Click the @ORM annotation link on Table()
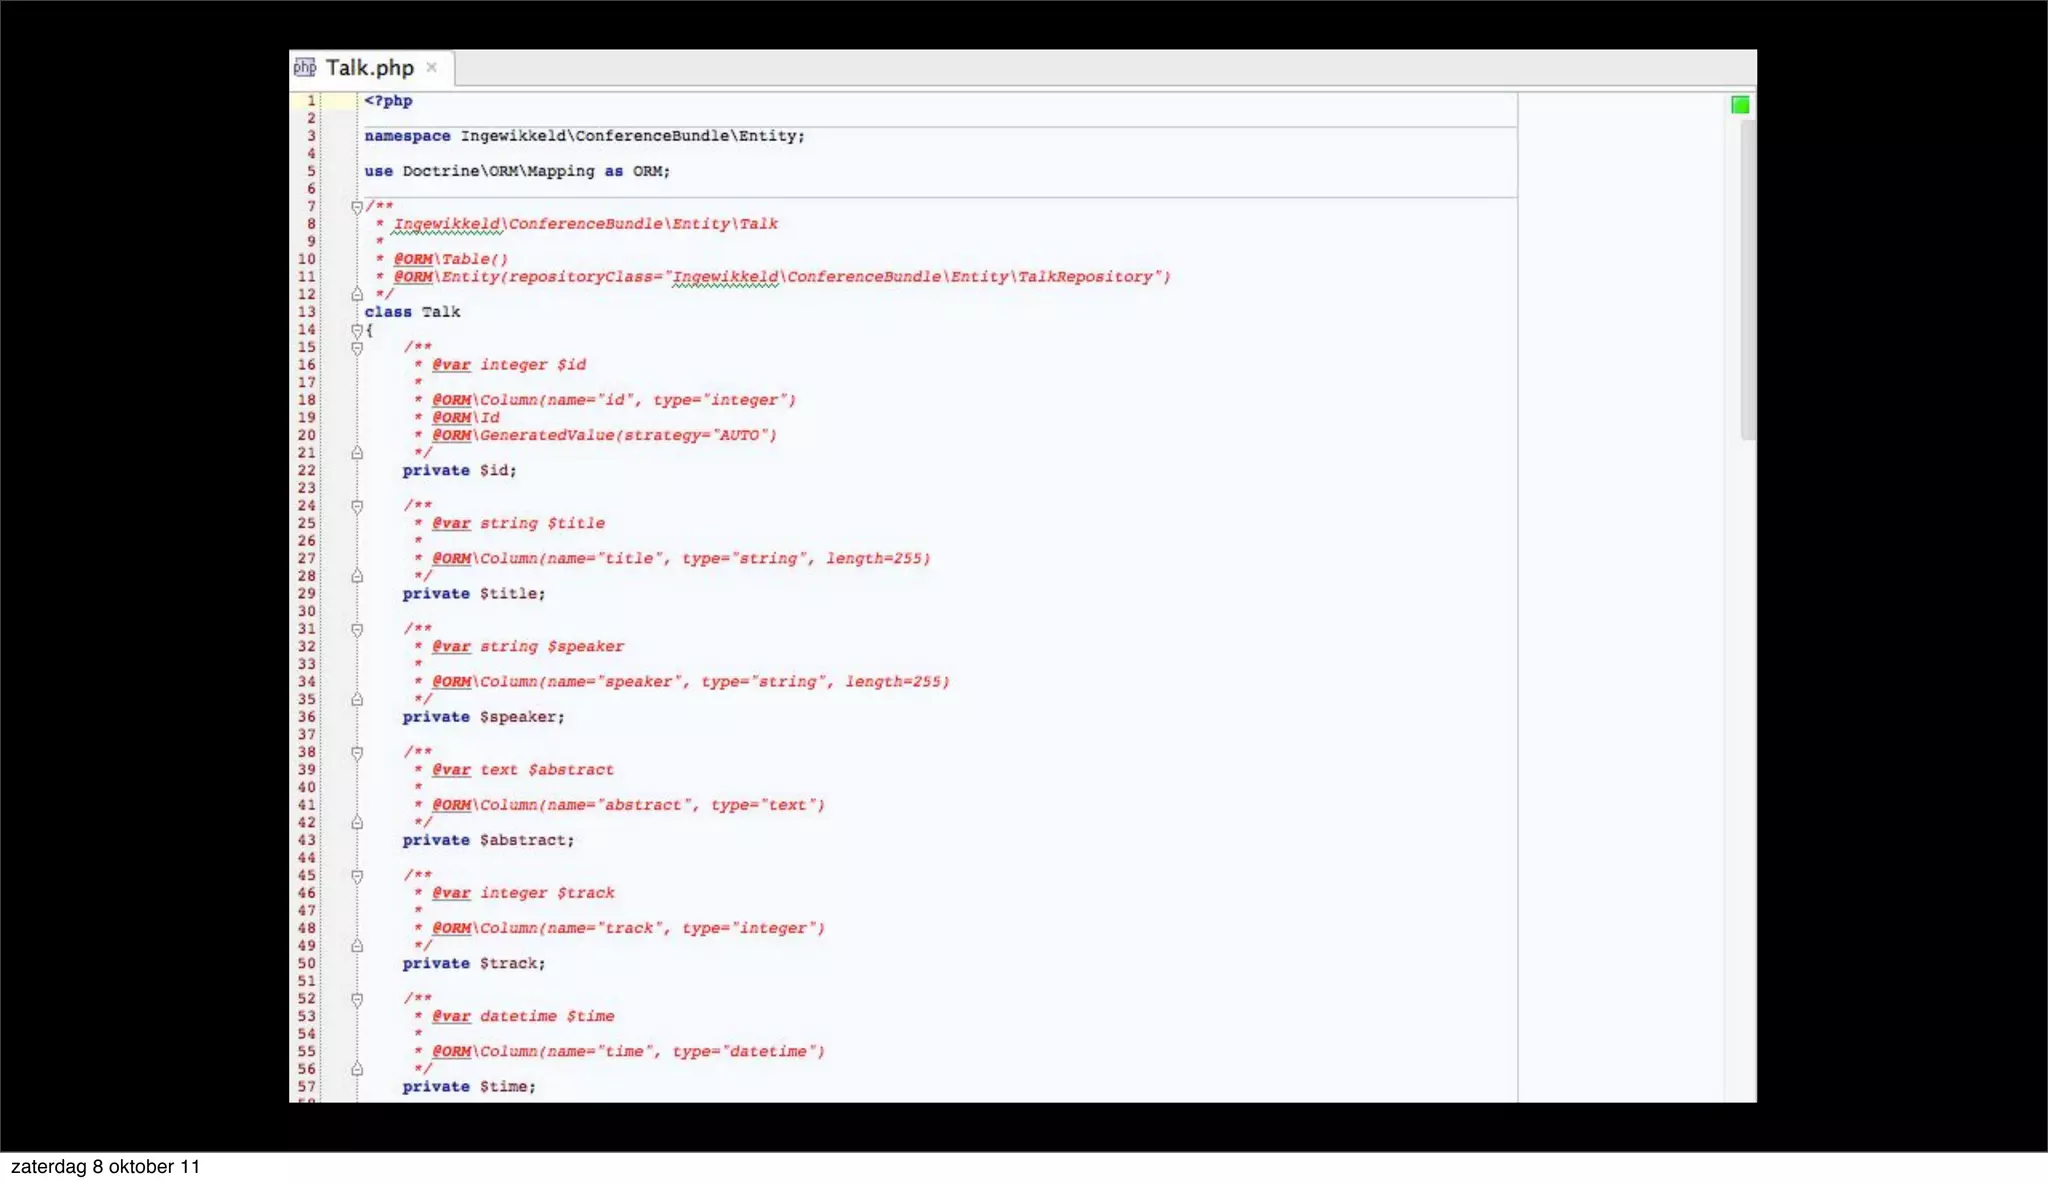 click(x=413, y=259)
